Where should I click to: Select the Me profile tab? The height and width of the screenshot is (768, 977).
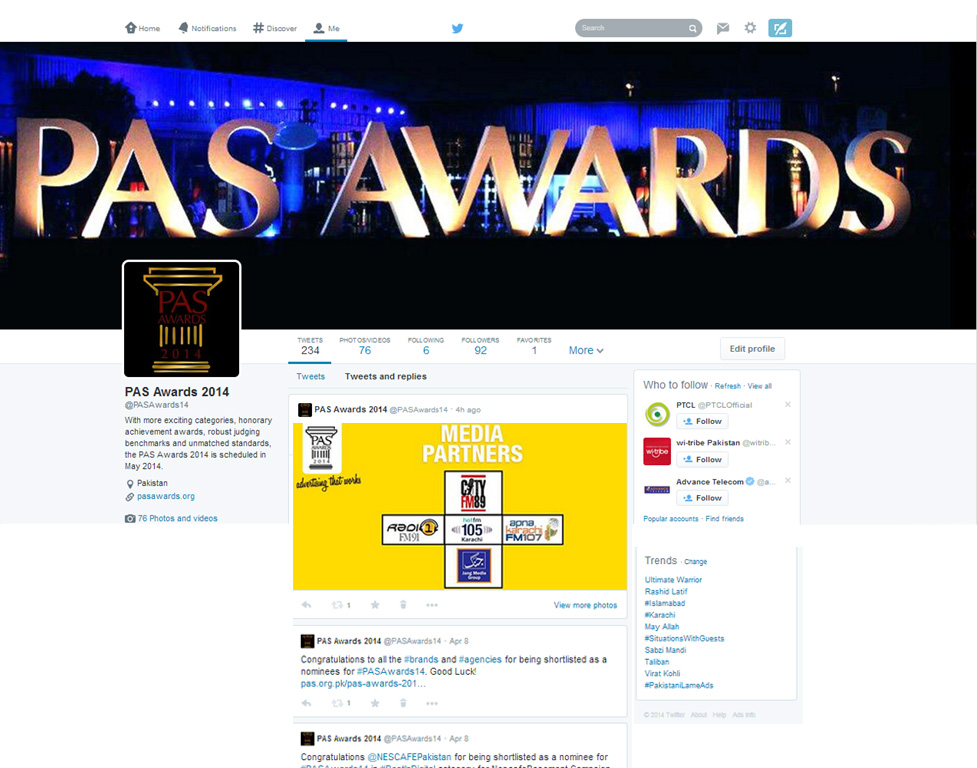326,28
